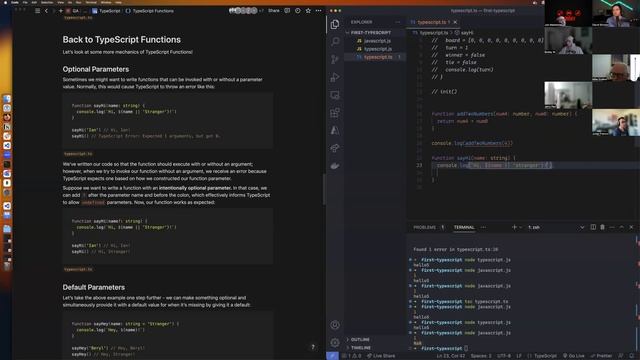
Task: Close the typescript.ts editor tab
Action: [455, 22]
